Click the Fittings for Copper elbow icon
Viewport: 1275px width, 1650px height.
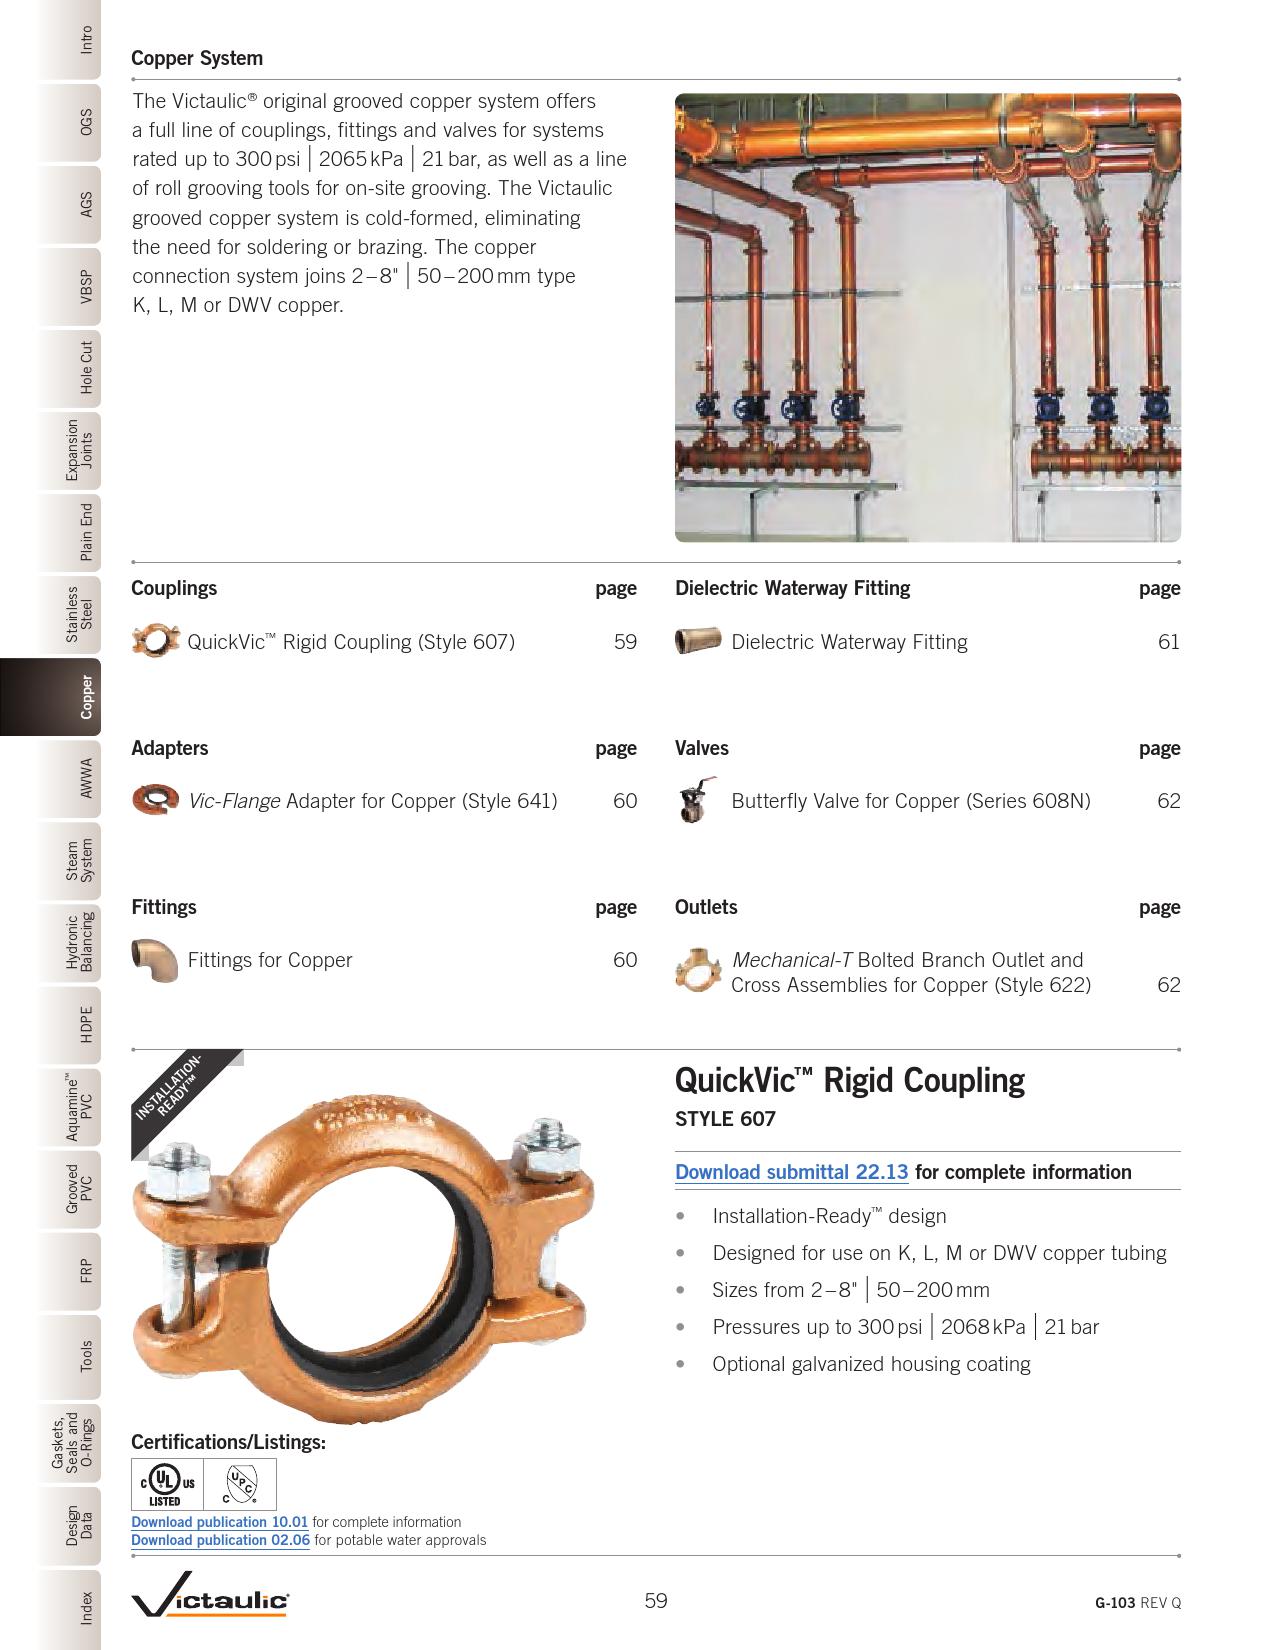[x=155, y=960]
